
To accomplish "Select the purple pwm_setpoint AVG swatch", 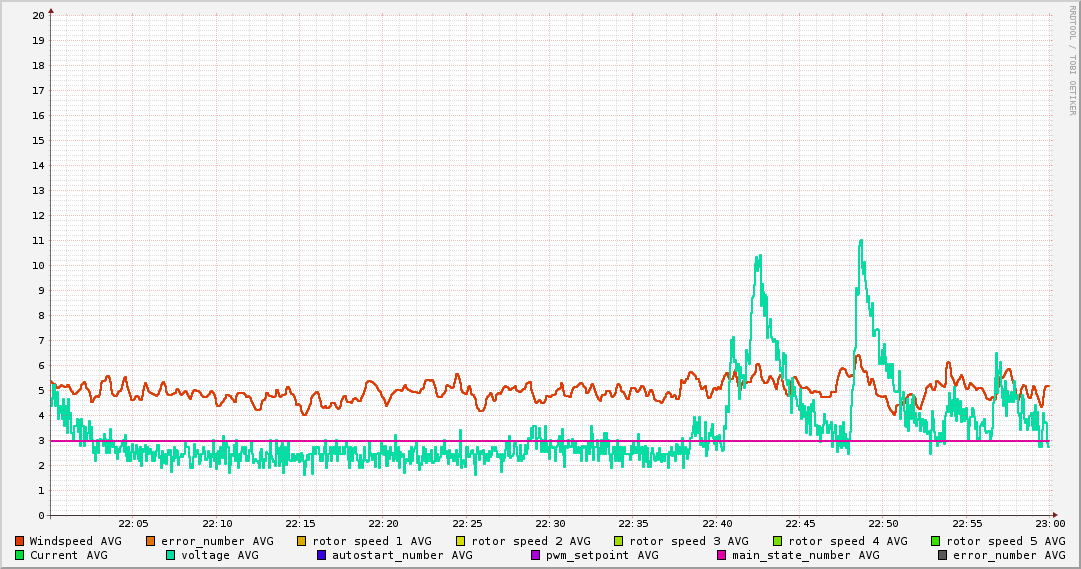I will (536, 555).
